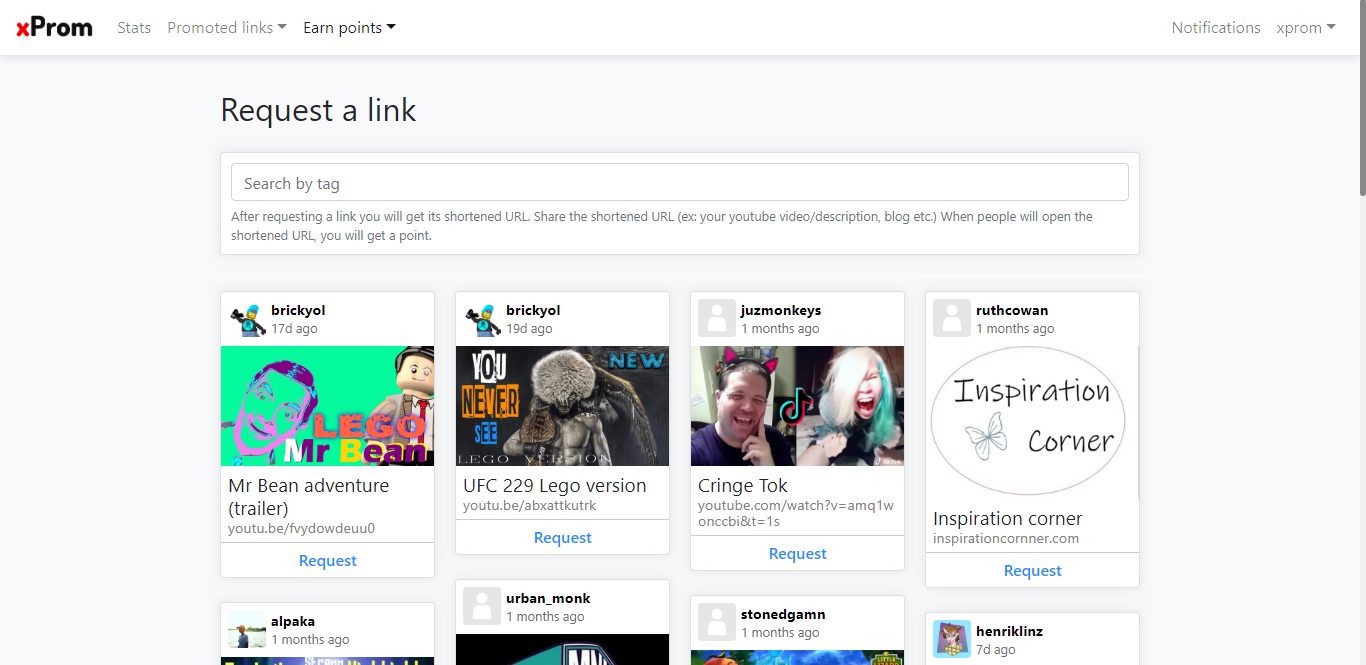1366x665 pixels.
Task: Click henriklinz user avatar
Action: 952,640
